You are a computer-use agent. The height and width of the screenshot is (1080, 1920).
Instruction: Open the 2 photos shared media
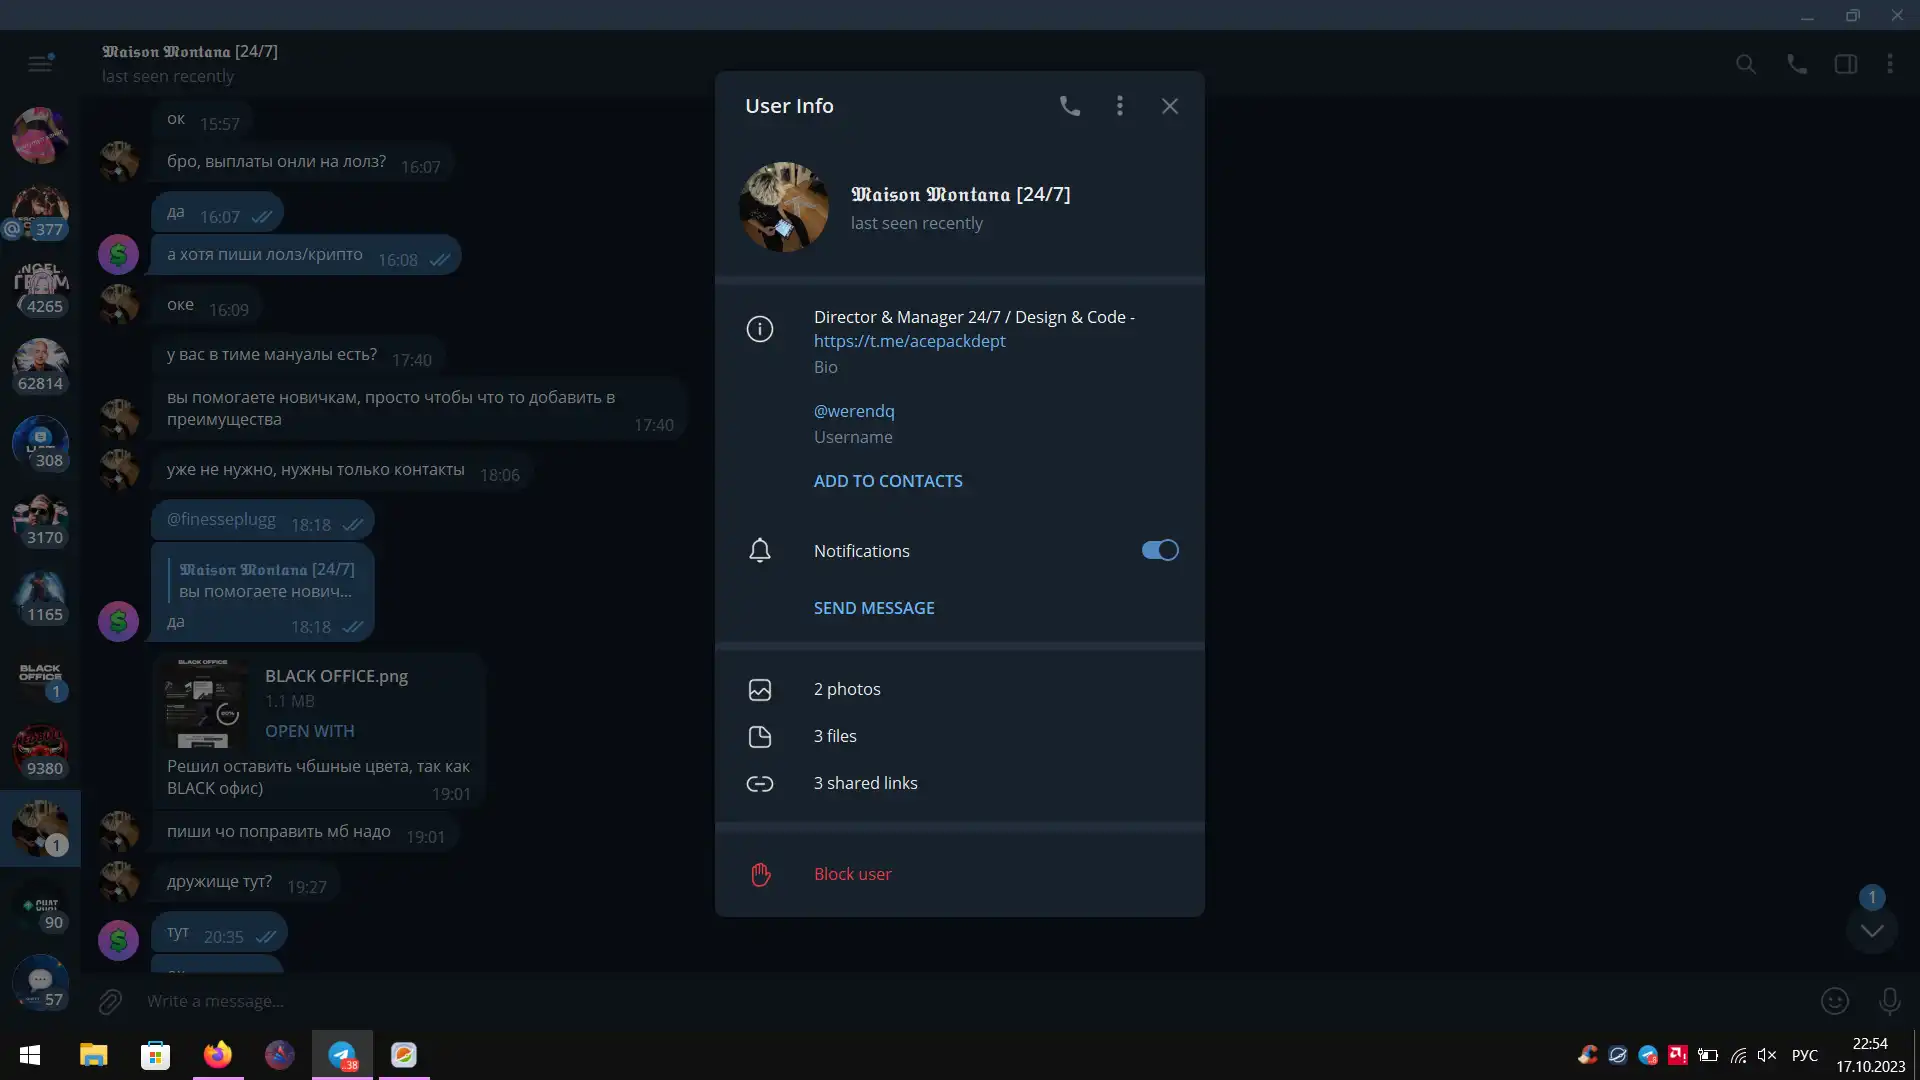(847, 689)
